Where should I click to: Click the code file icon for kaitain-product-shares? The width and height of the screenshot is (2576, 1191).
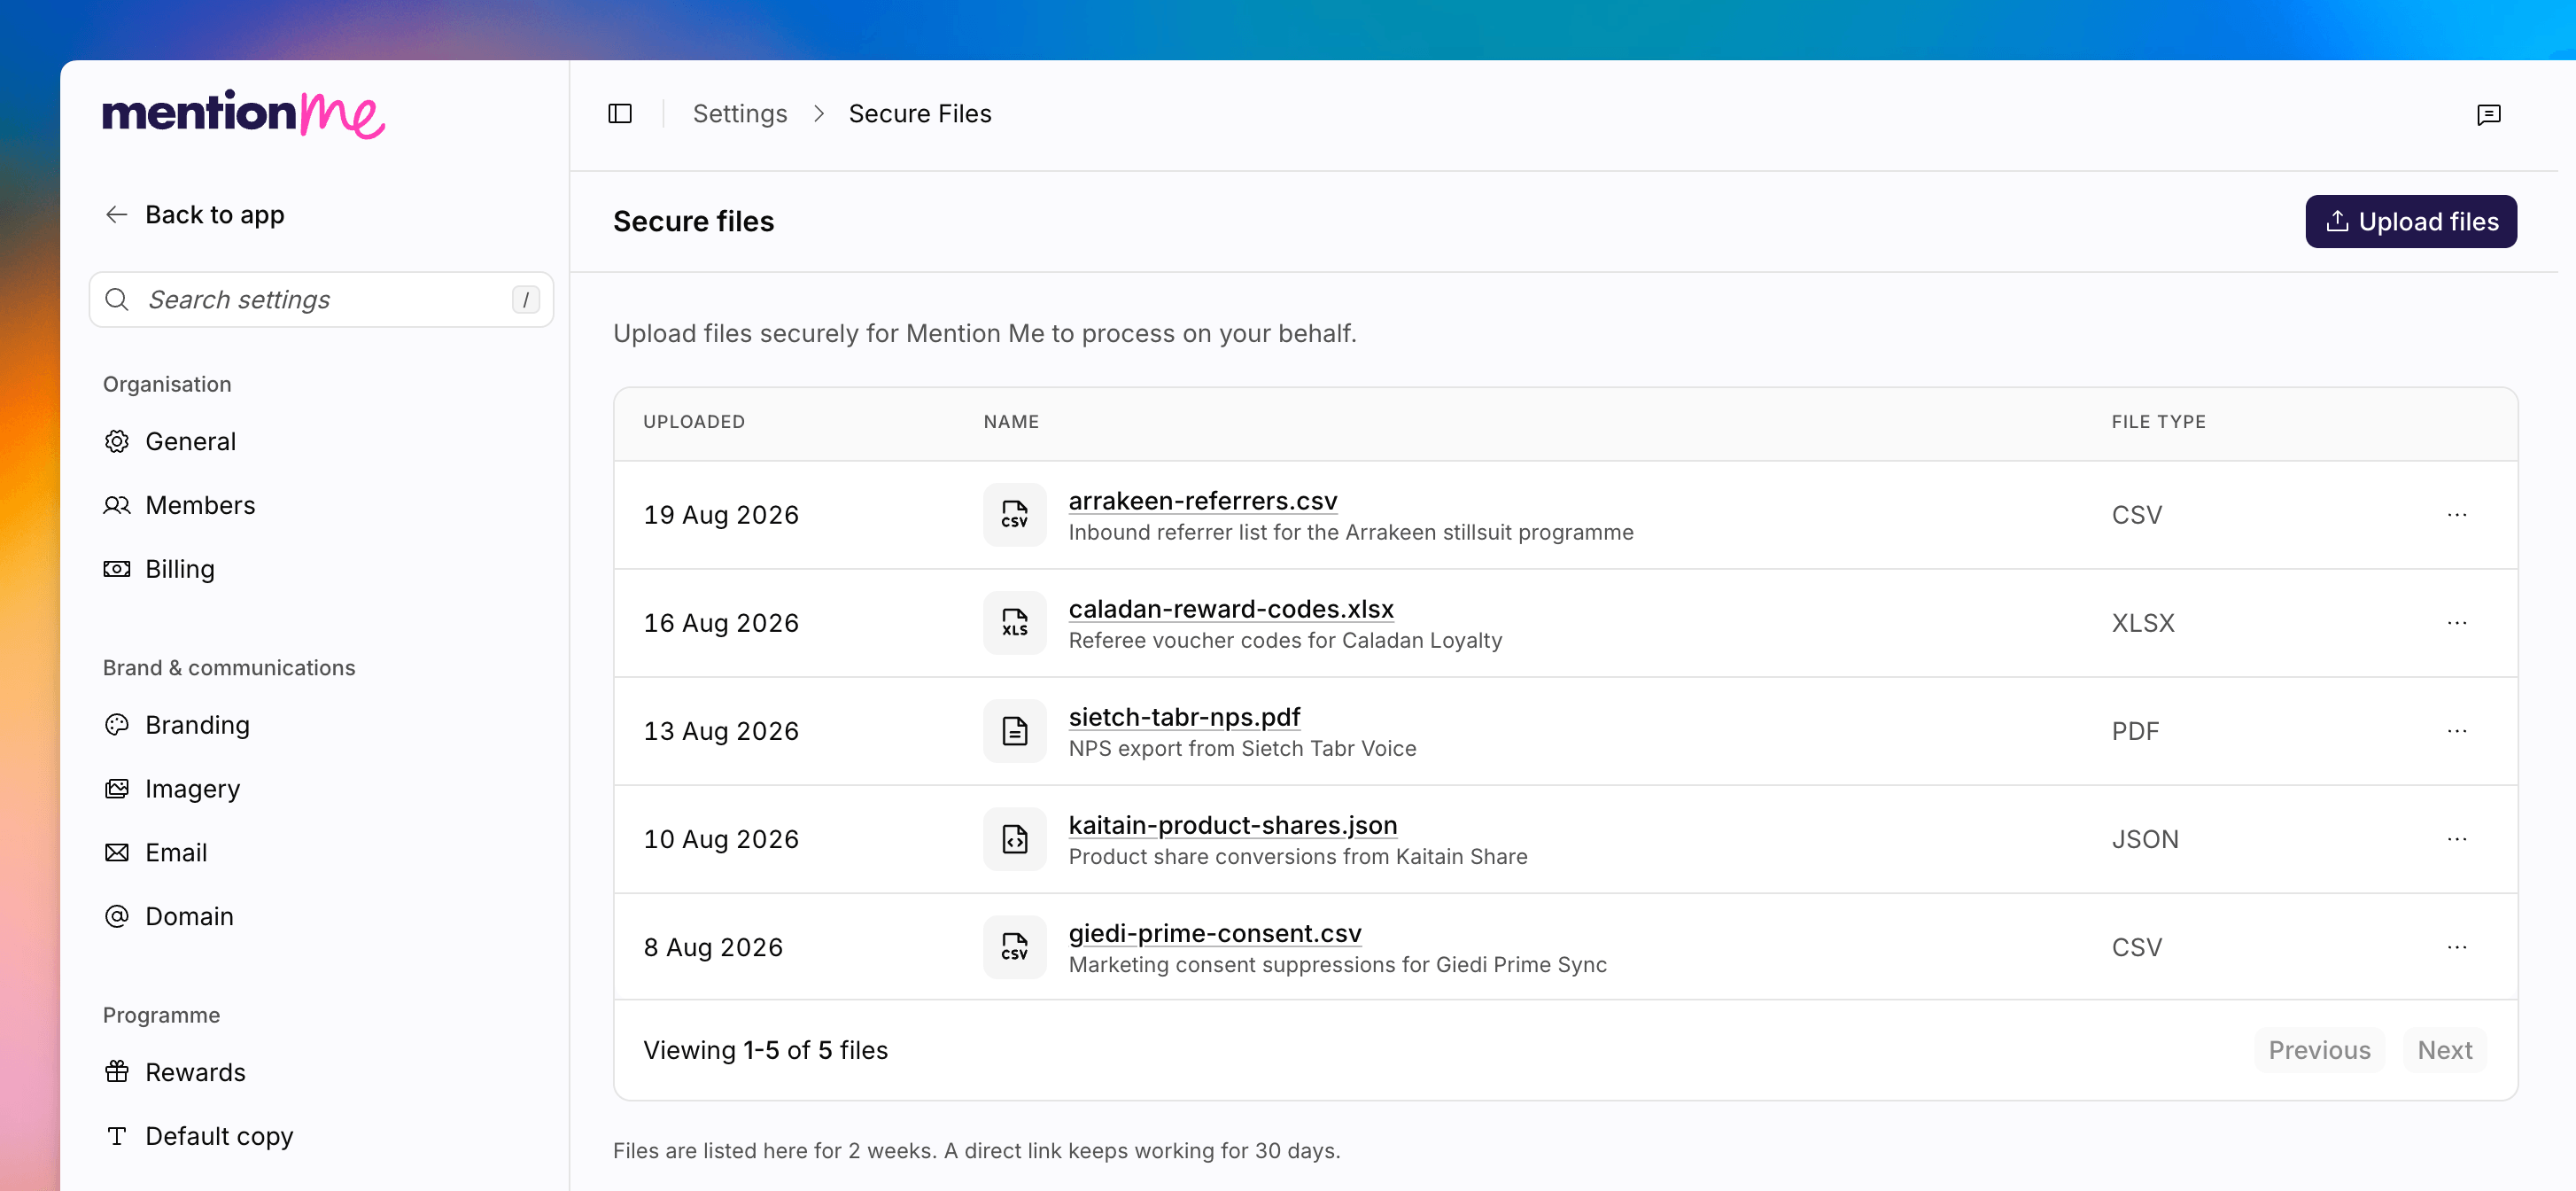[1014, 839]
